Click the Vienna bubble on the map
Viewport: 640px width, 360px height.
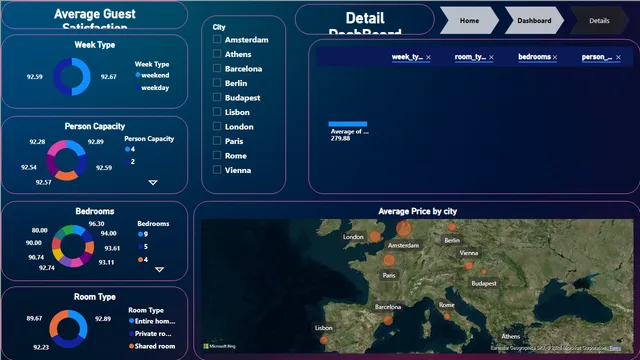[469, 266]
